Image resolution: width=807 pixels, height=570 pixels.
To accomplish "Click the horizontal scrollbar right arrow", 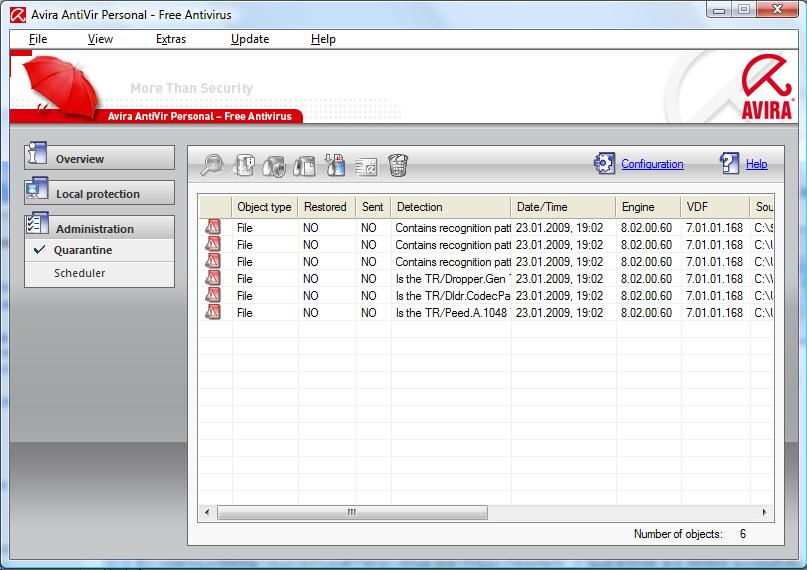I will 764,512.
